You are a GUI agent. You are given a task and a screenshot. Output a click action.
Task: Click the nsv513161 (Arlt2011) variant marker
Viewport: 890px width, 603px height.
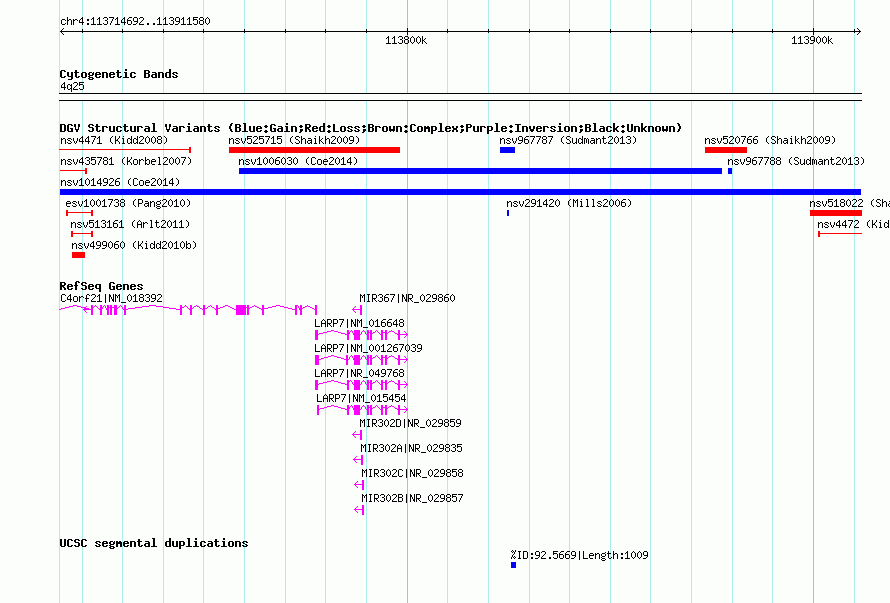click(82, 234)
